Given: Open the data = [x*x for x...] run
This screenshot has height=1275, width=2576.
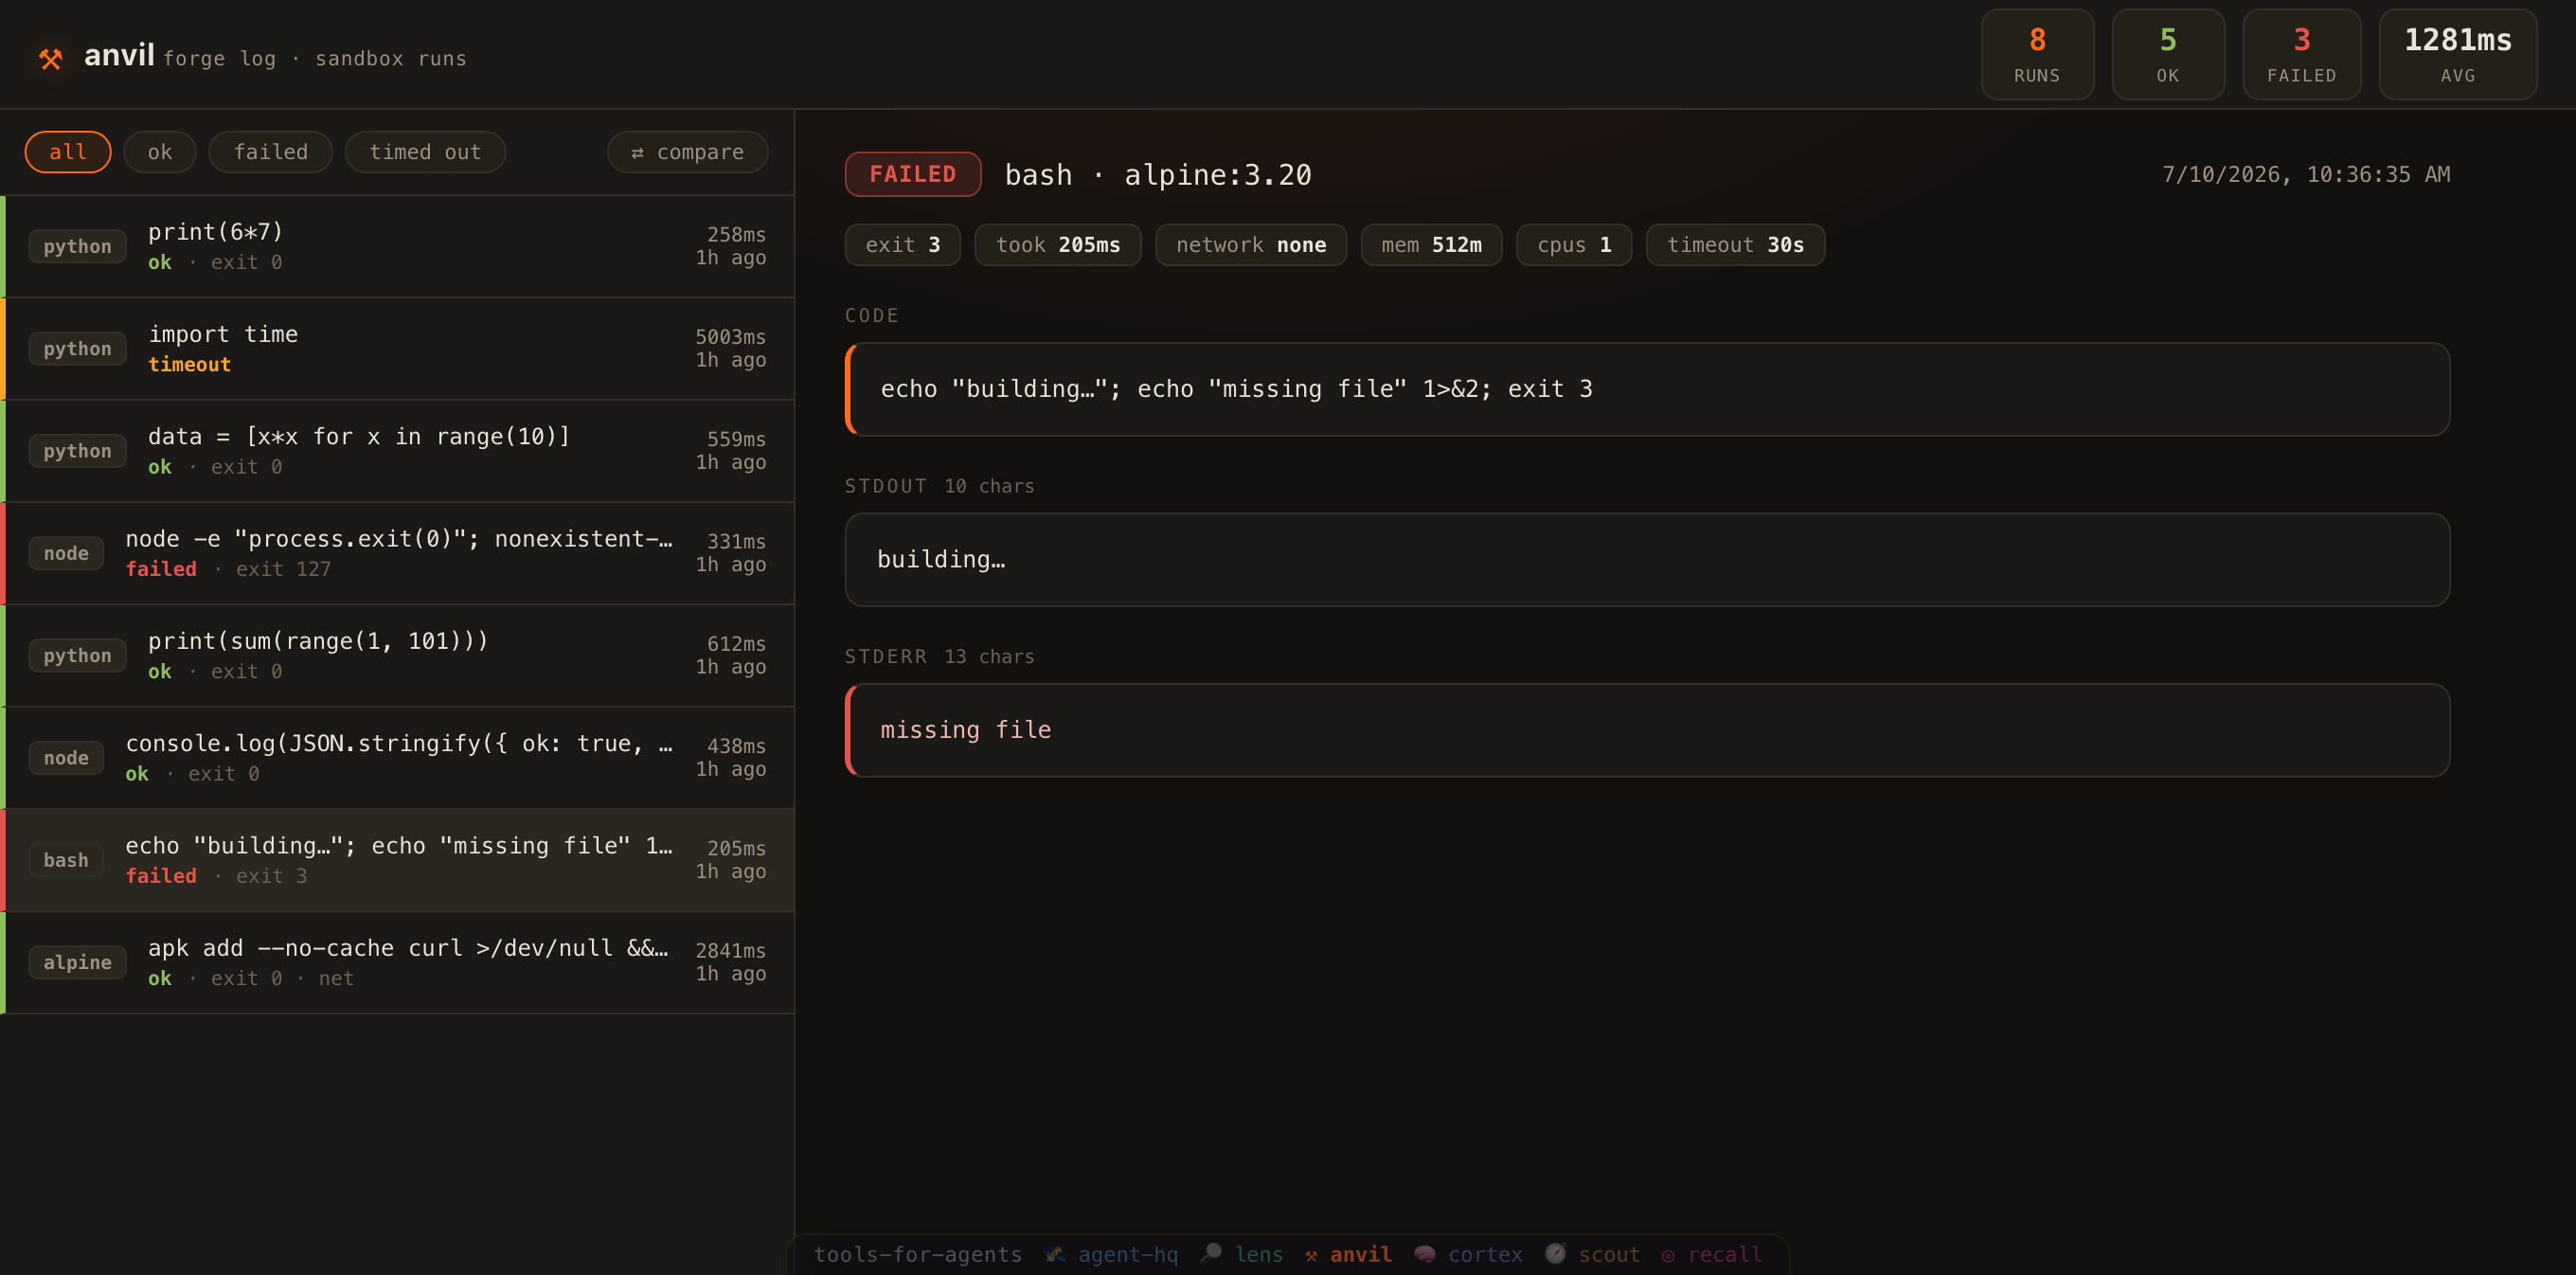Looking at the screenshot, I should [x=397, y=451].
